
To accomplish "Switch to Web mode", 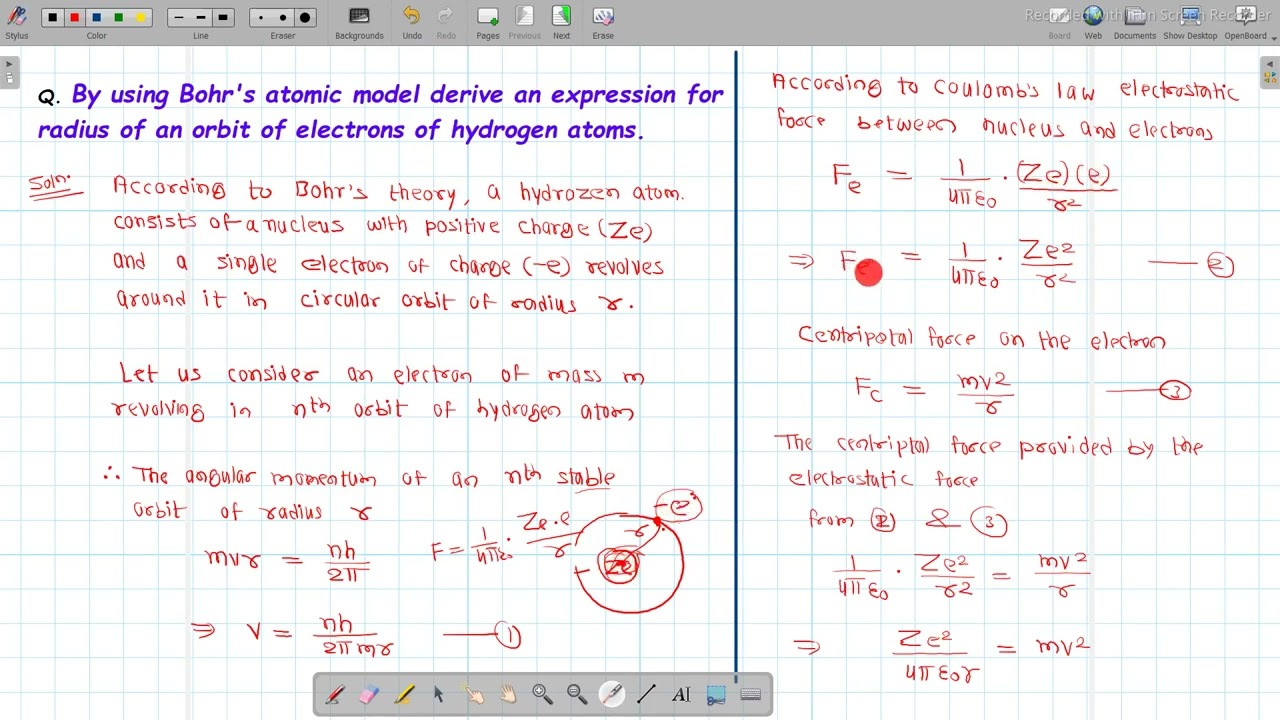I will point(1093,21).
